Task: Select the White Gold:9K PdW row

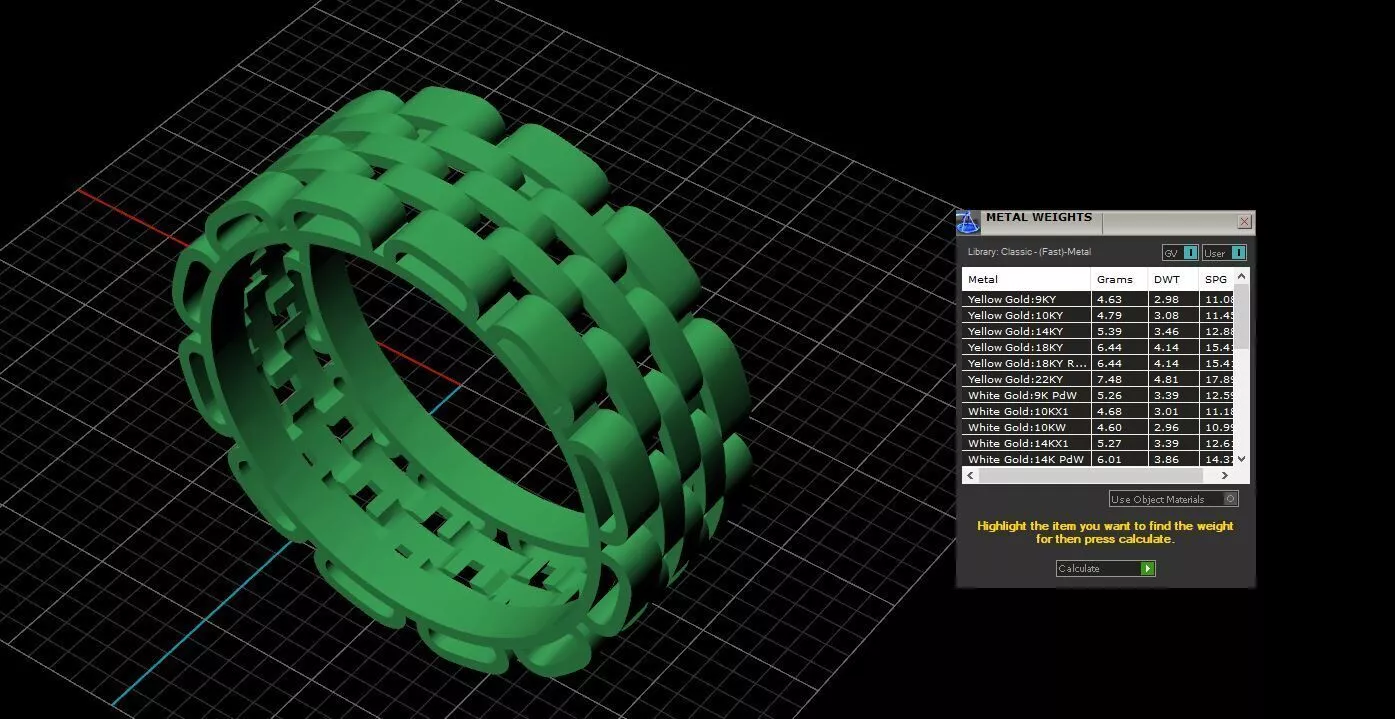Action: click(1098, 395)
